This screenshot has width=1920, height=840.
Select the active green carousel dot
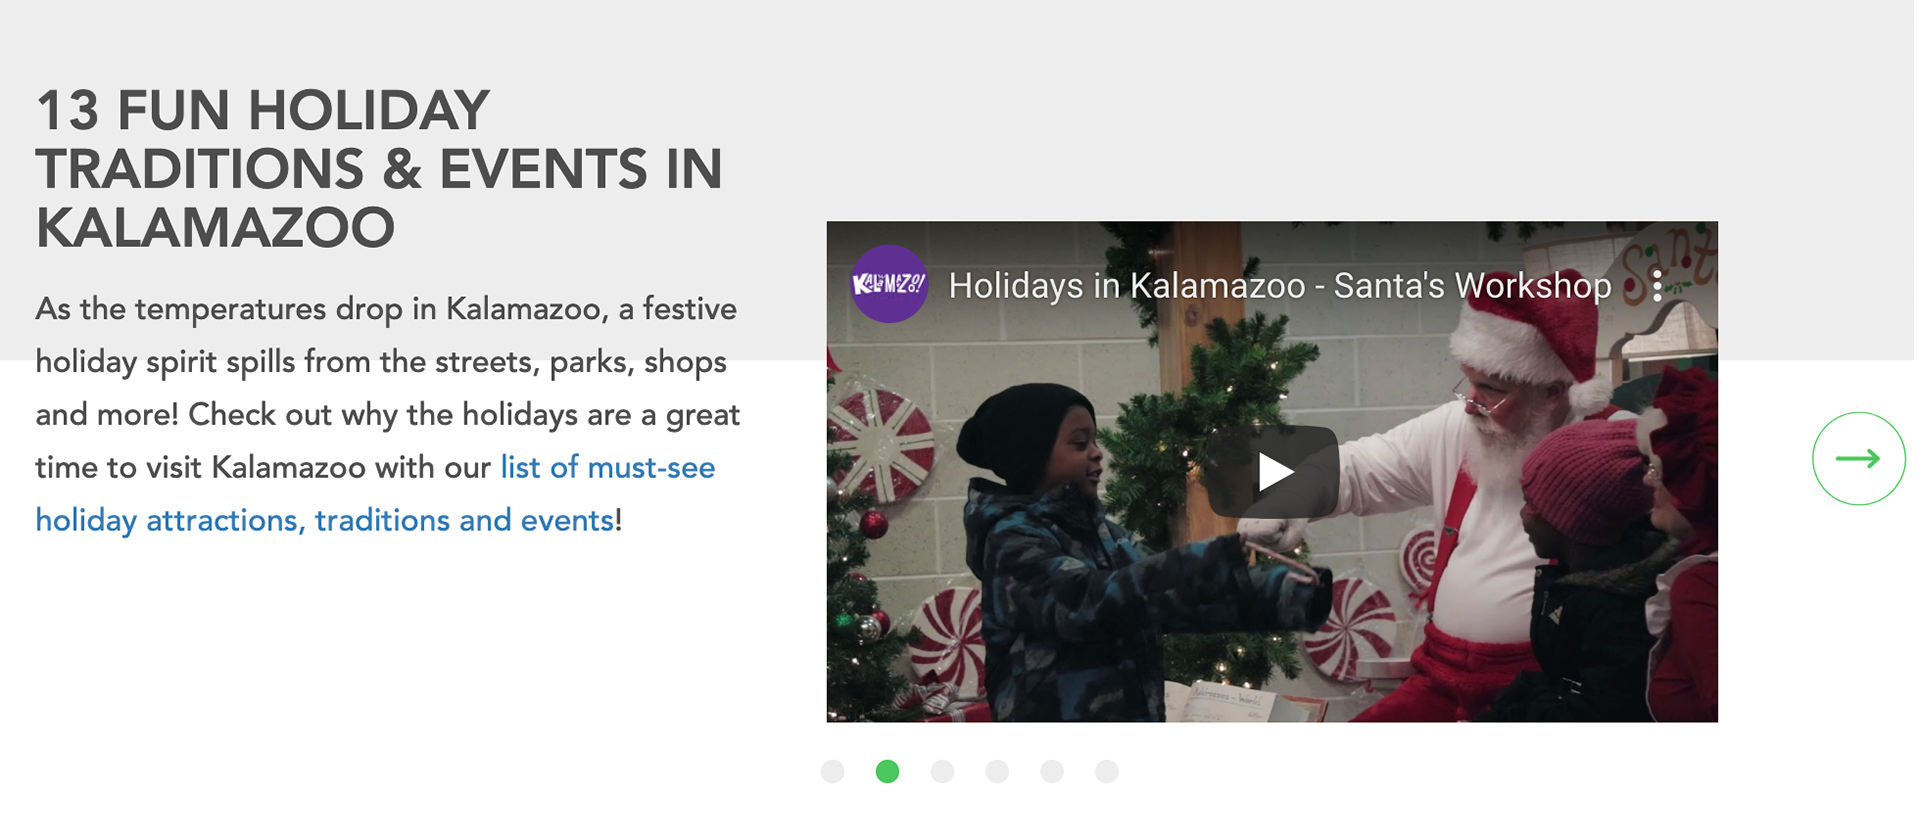point(887,771)
